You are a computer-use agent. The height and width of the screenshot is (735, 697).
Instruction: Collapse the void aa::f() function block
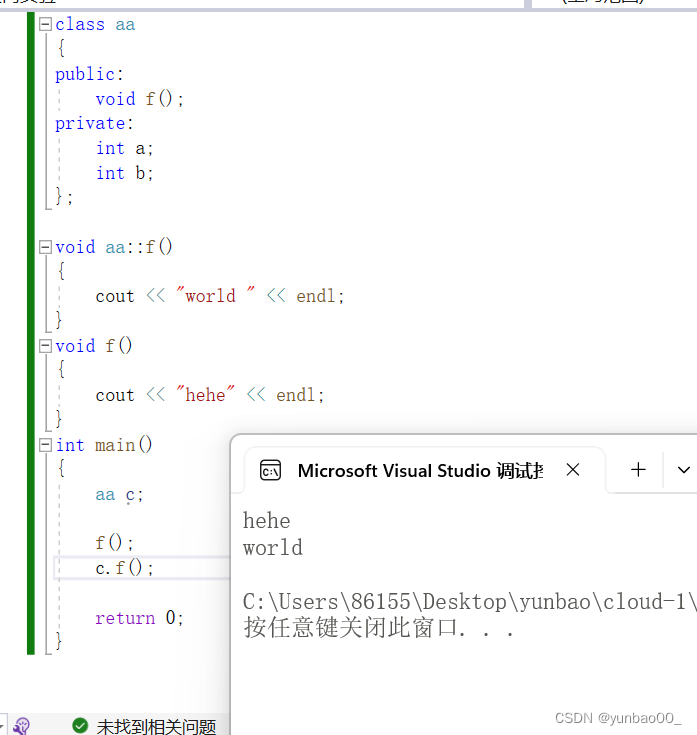[x=45, y=247]
